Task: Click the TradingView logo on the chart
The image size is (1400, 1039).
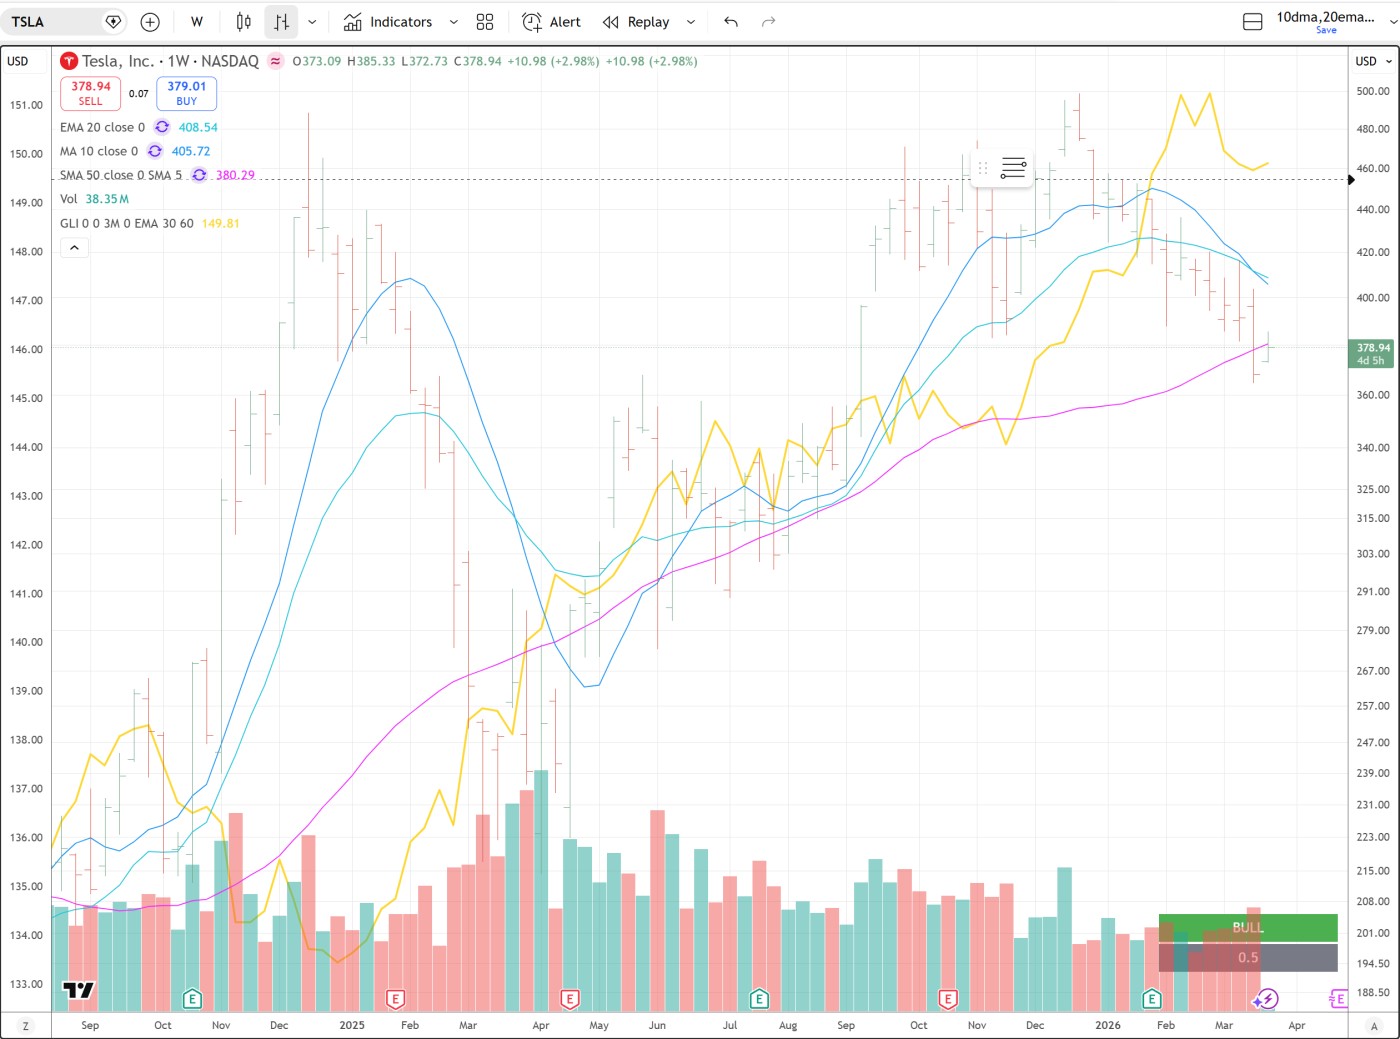Action: click(x=78, y=990)
